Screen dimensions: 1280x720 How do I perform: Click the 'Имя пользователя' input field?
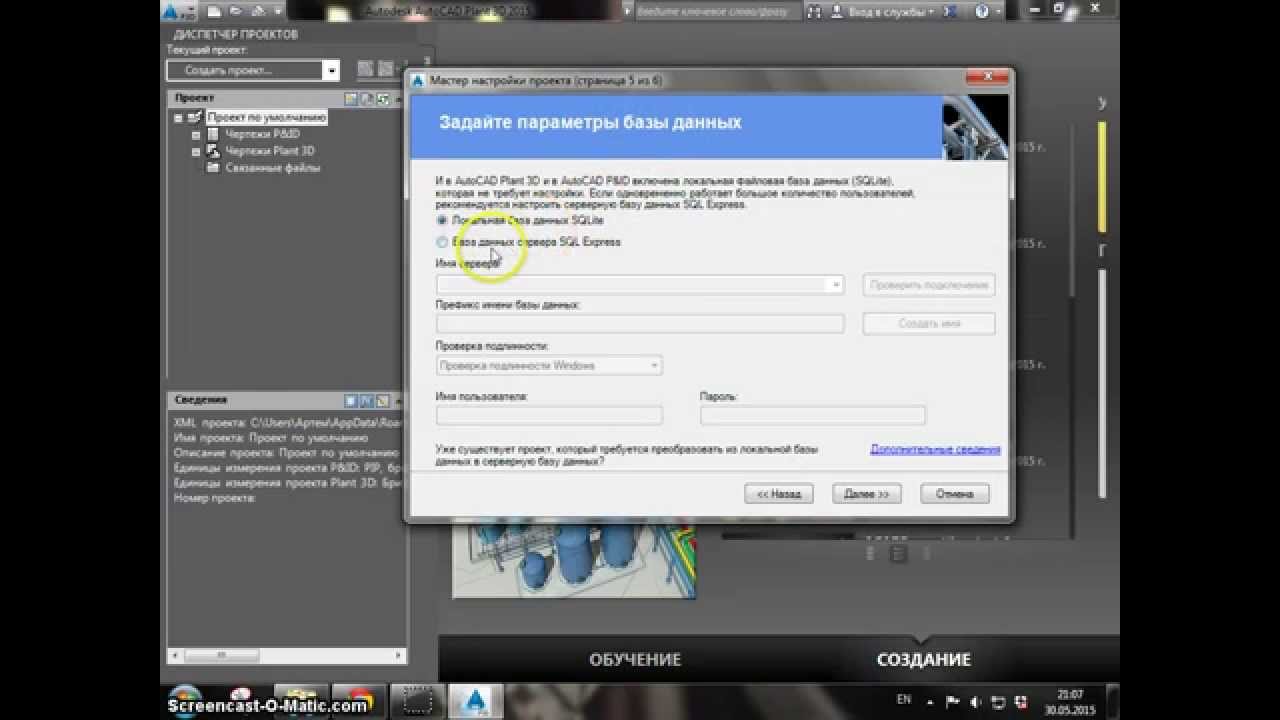coord(549,415)
